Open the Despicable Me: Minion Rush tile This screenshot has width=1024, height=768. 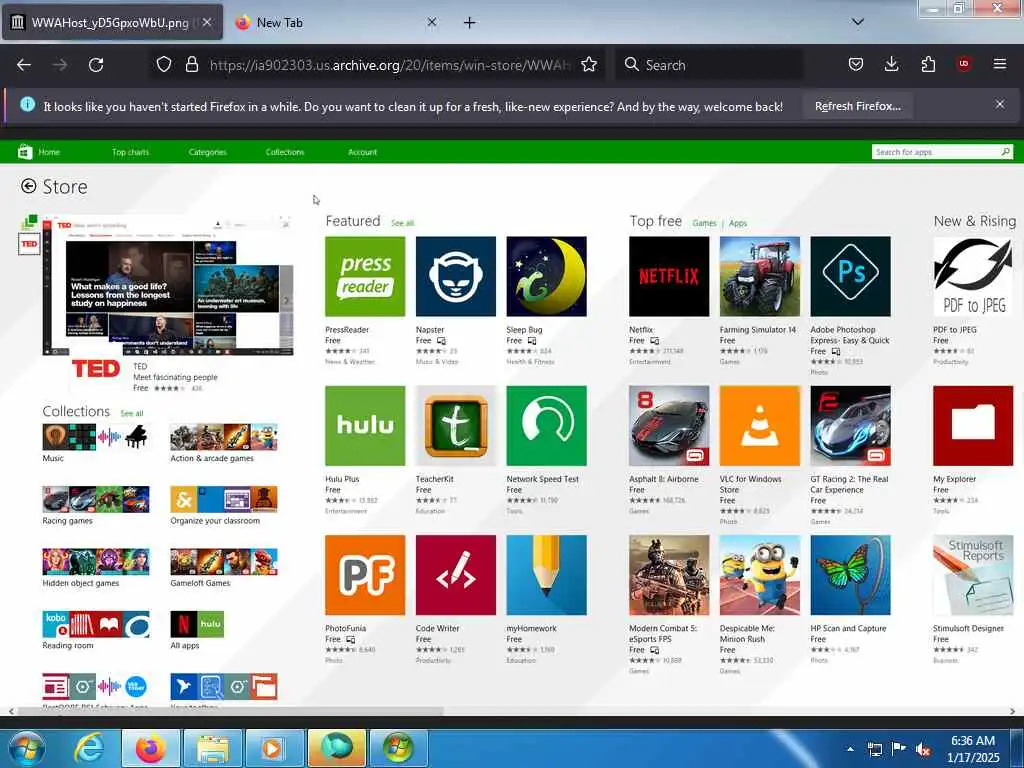[x=760, y=575]
